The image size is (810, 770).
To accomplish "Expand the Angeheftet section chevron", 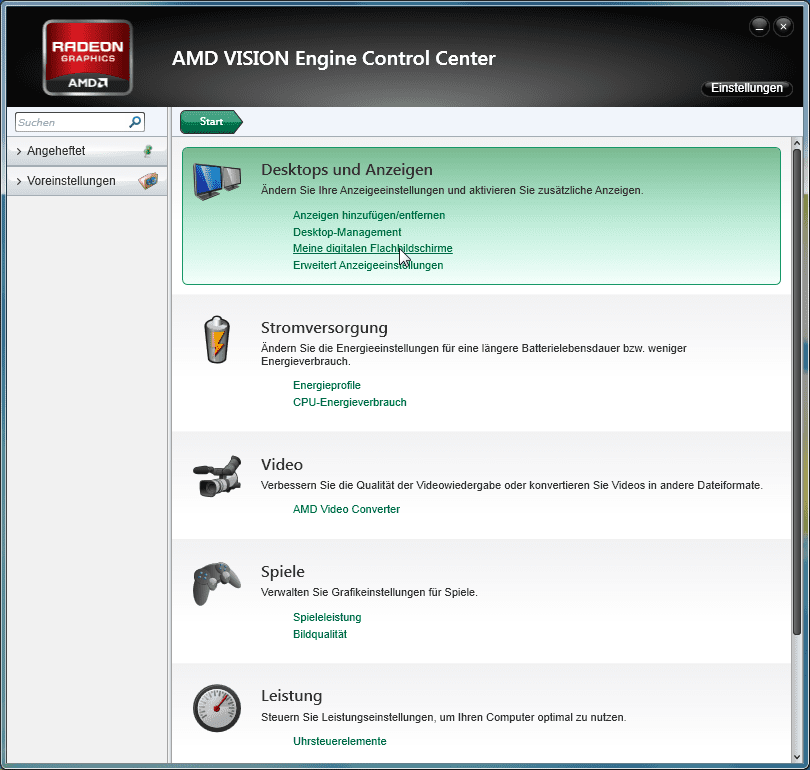I will 19,151.
